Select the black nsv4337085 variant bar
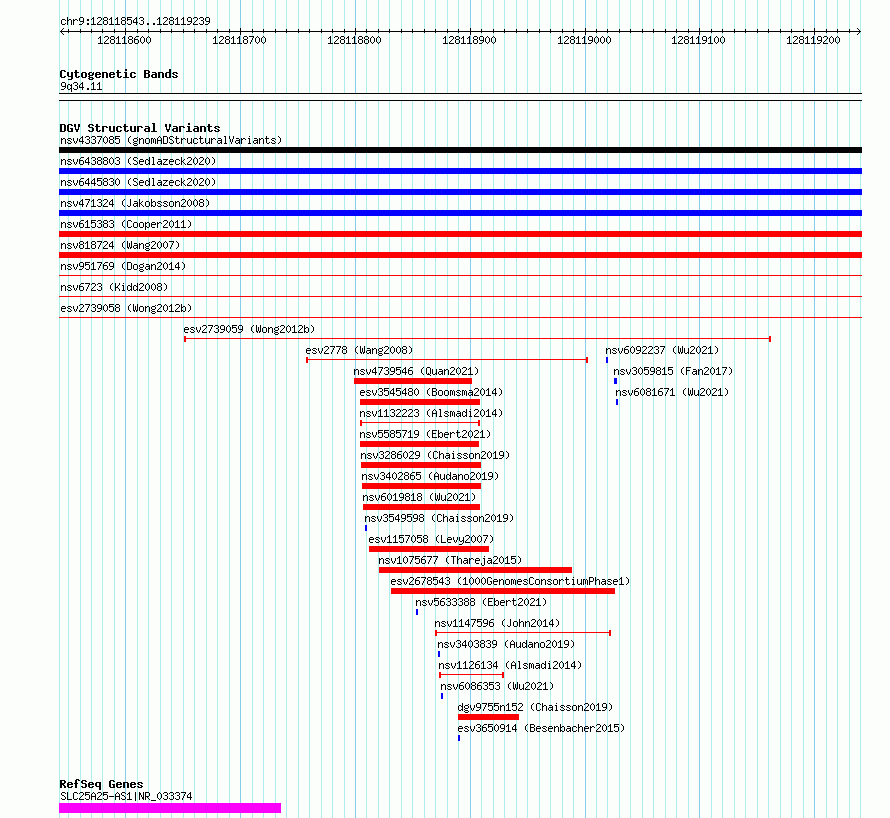The image size is (890, 818). click(x=460, y=150)
